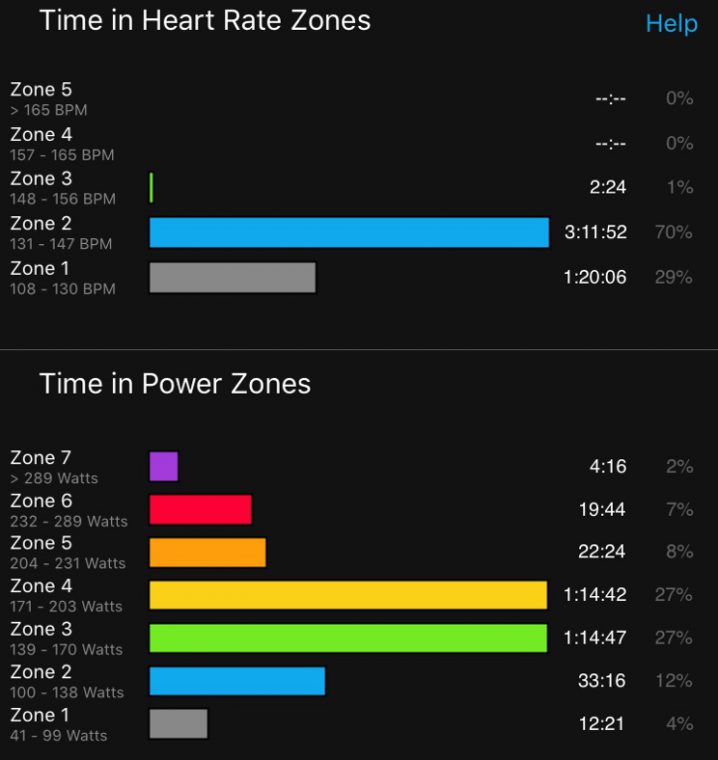
Task: Open the Help link
Action: click(x=671, y=24)
